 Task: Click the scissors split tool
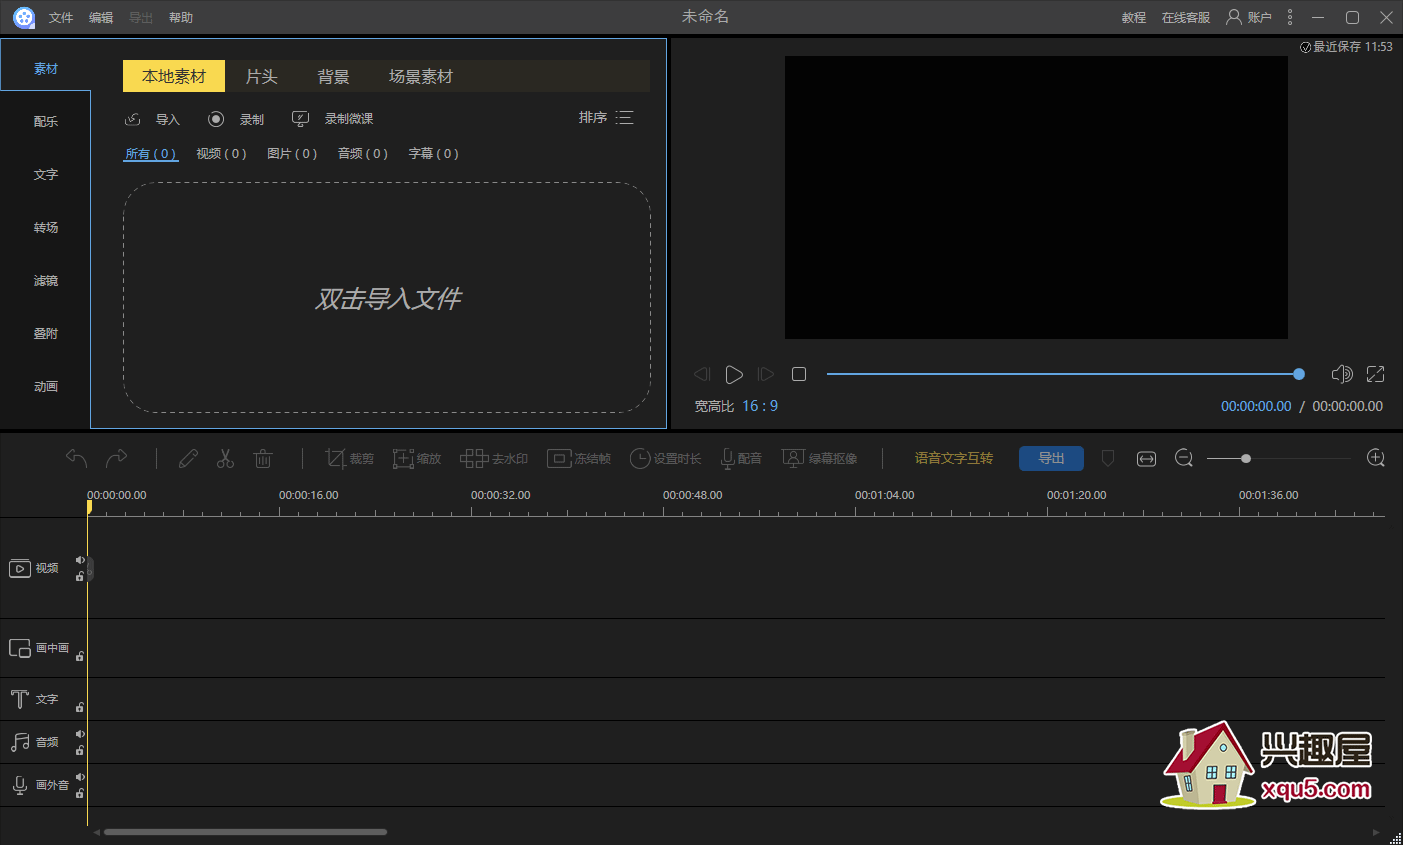coord(225,458)
